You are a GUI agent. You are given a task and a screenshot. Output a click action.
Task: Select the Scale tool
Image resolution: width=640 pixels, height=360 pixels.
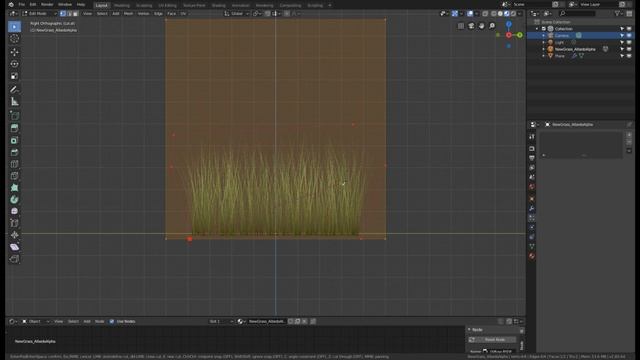(x=14, y=76)
